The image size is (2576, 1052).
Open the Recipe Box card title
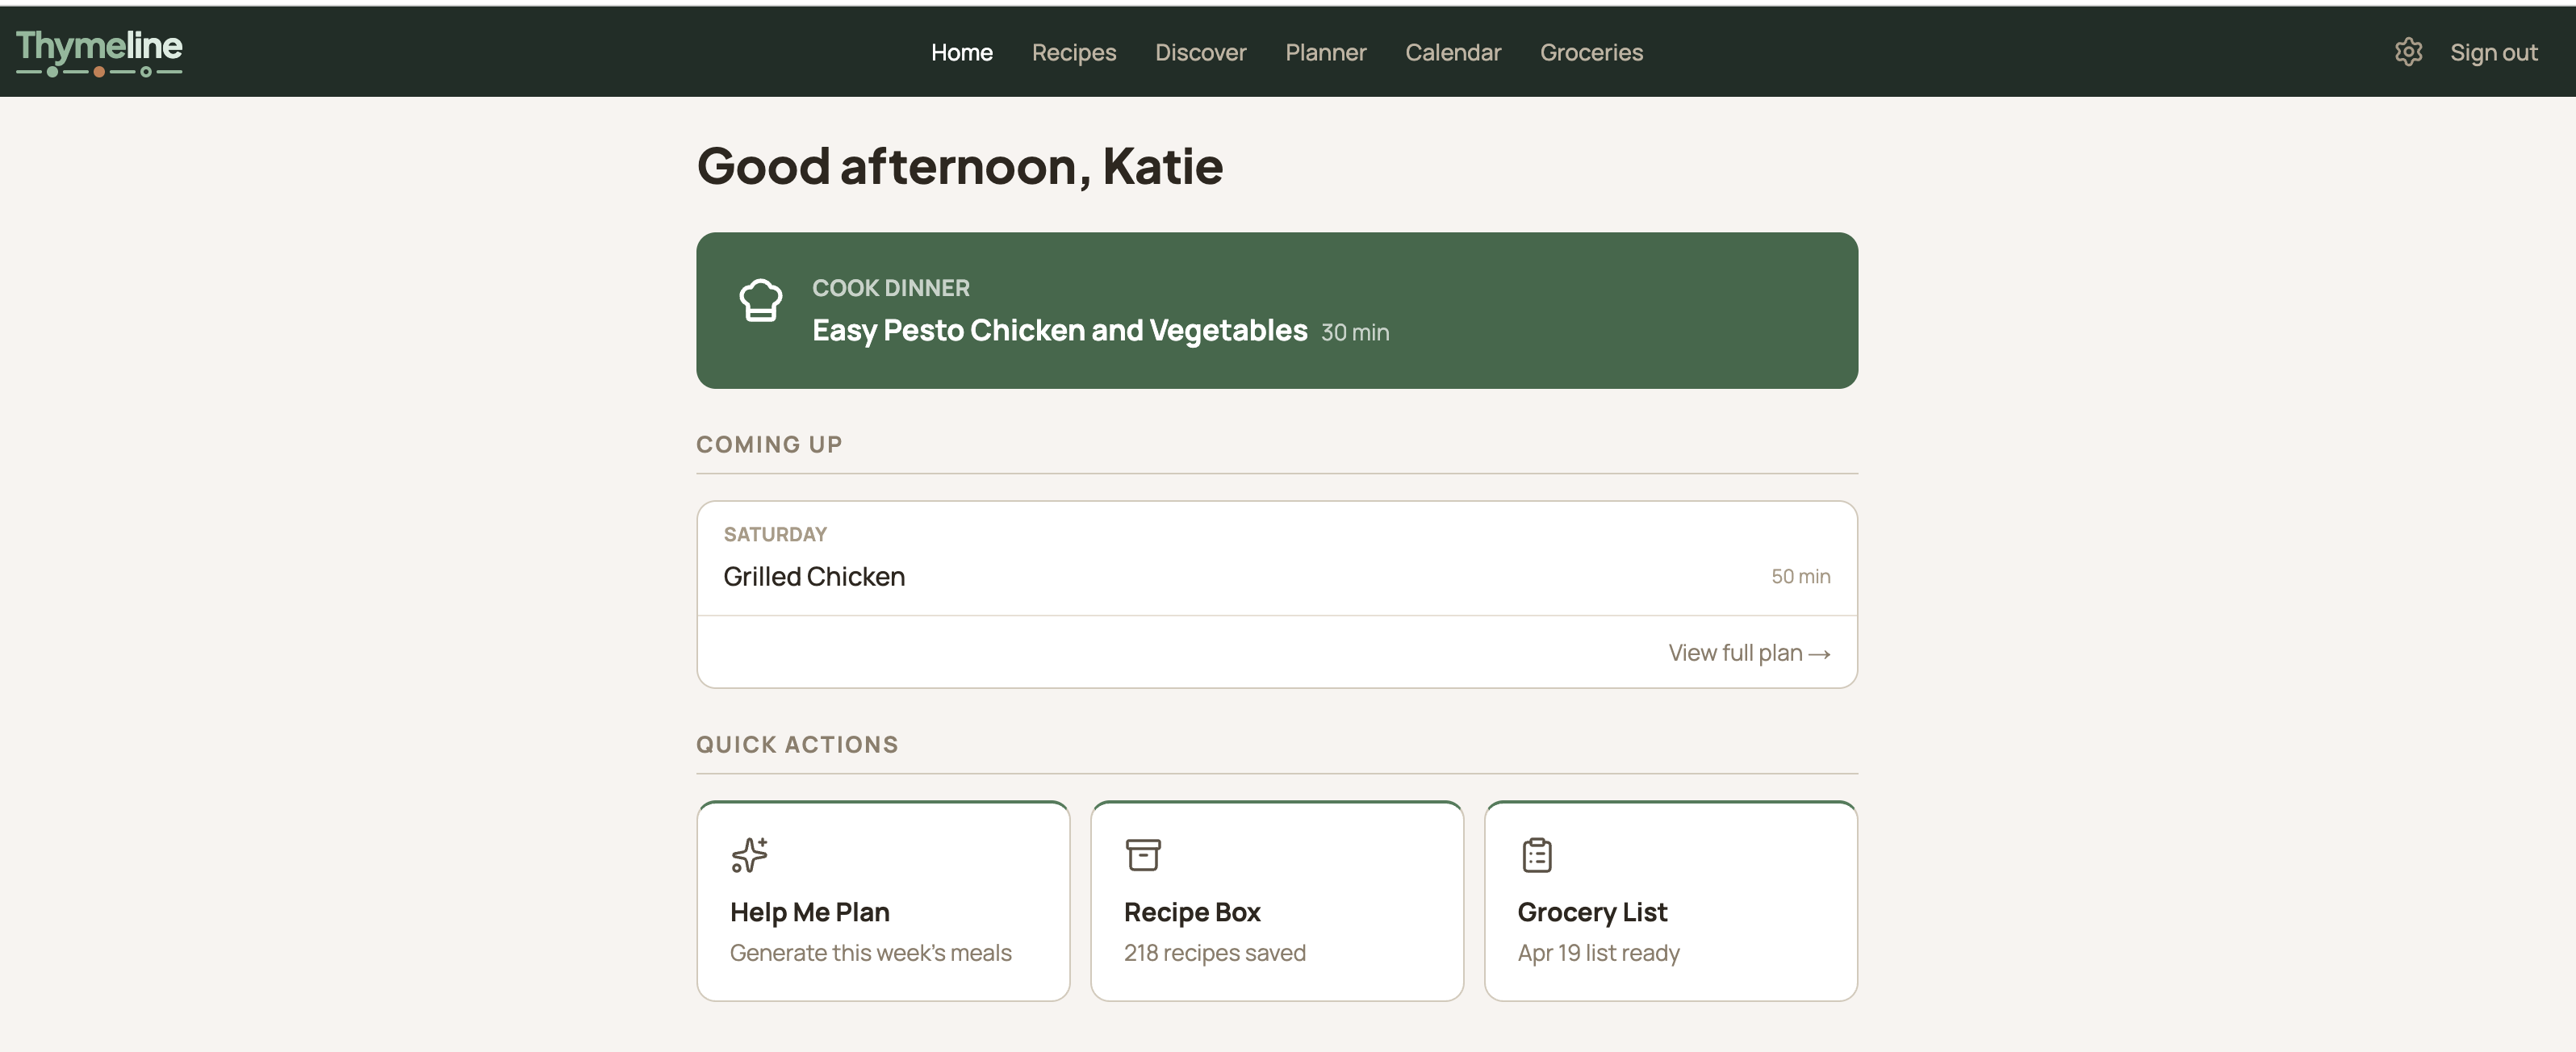1192,912
